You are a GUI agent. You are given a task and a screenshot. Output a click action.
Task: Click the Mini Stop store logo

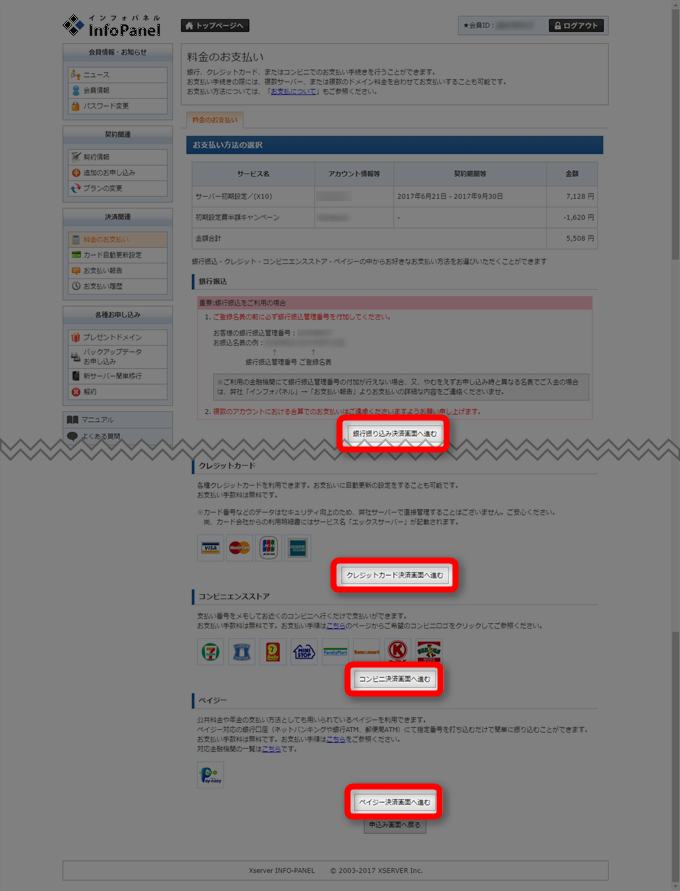(304, 652)
